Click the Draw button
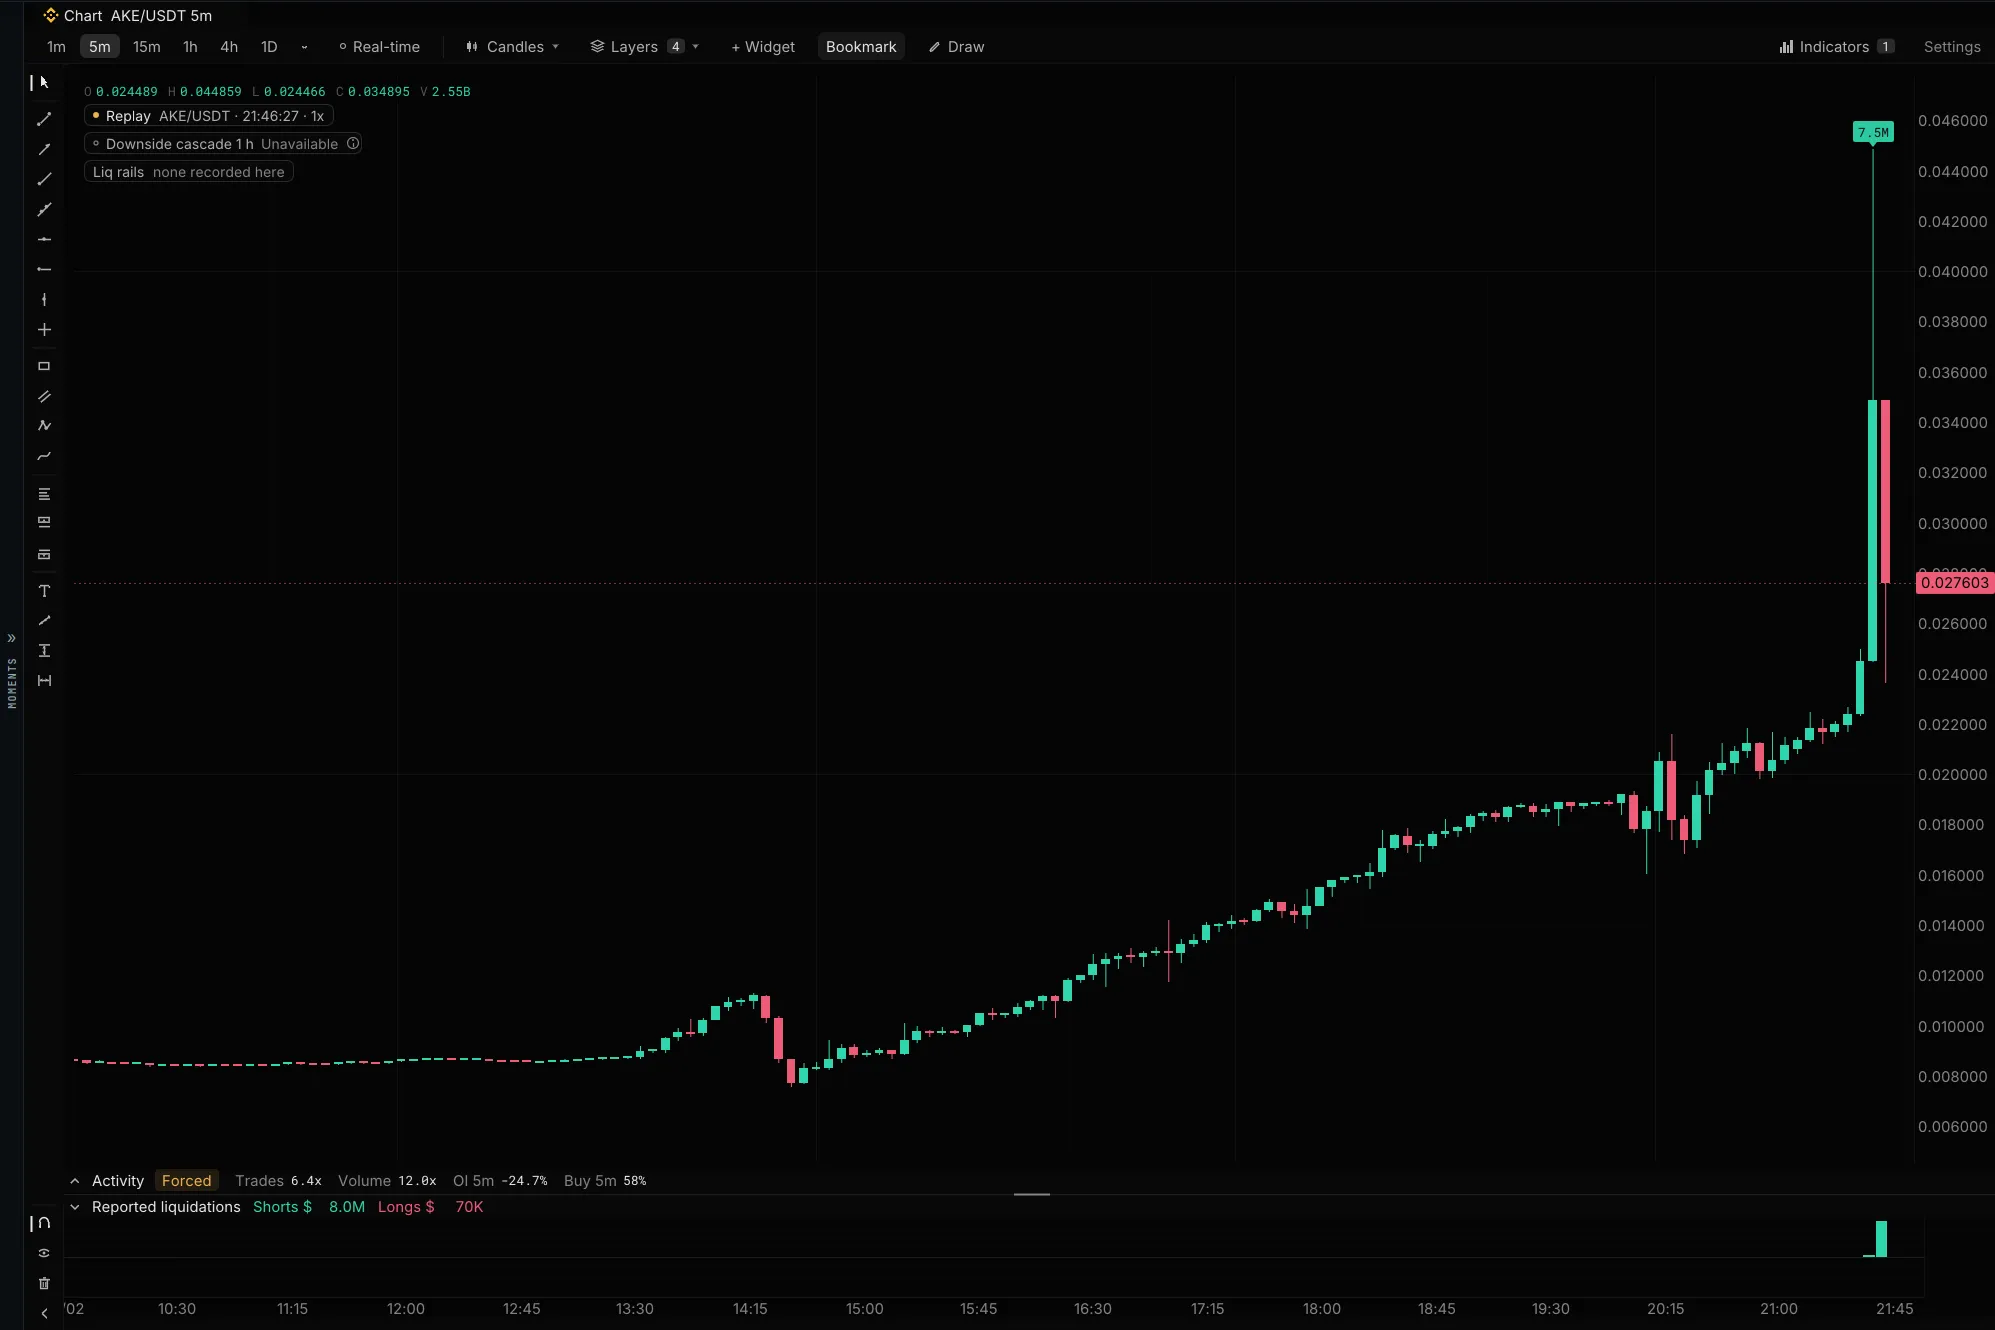The image size is (1995, 1330). [956, 47]
